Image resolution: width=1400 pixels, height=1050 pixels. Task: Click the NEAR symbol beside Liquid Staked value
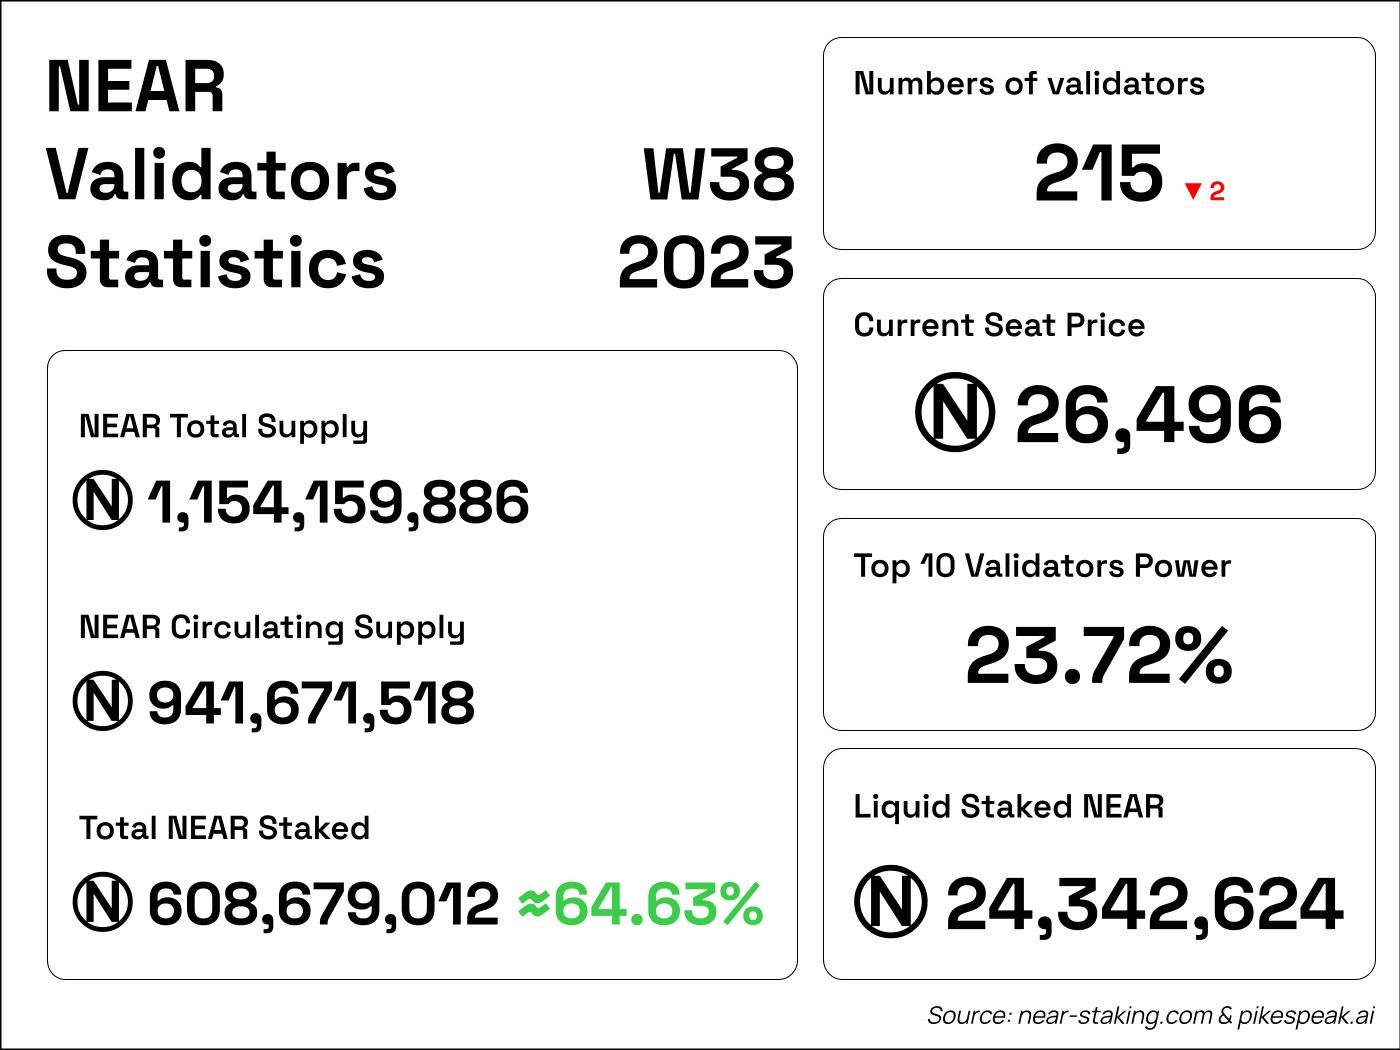coord(891,902)
